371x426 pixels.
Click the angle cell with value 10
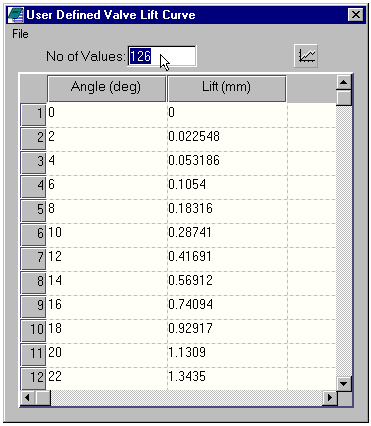click(107, 234)
